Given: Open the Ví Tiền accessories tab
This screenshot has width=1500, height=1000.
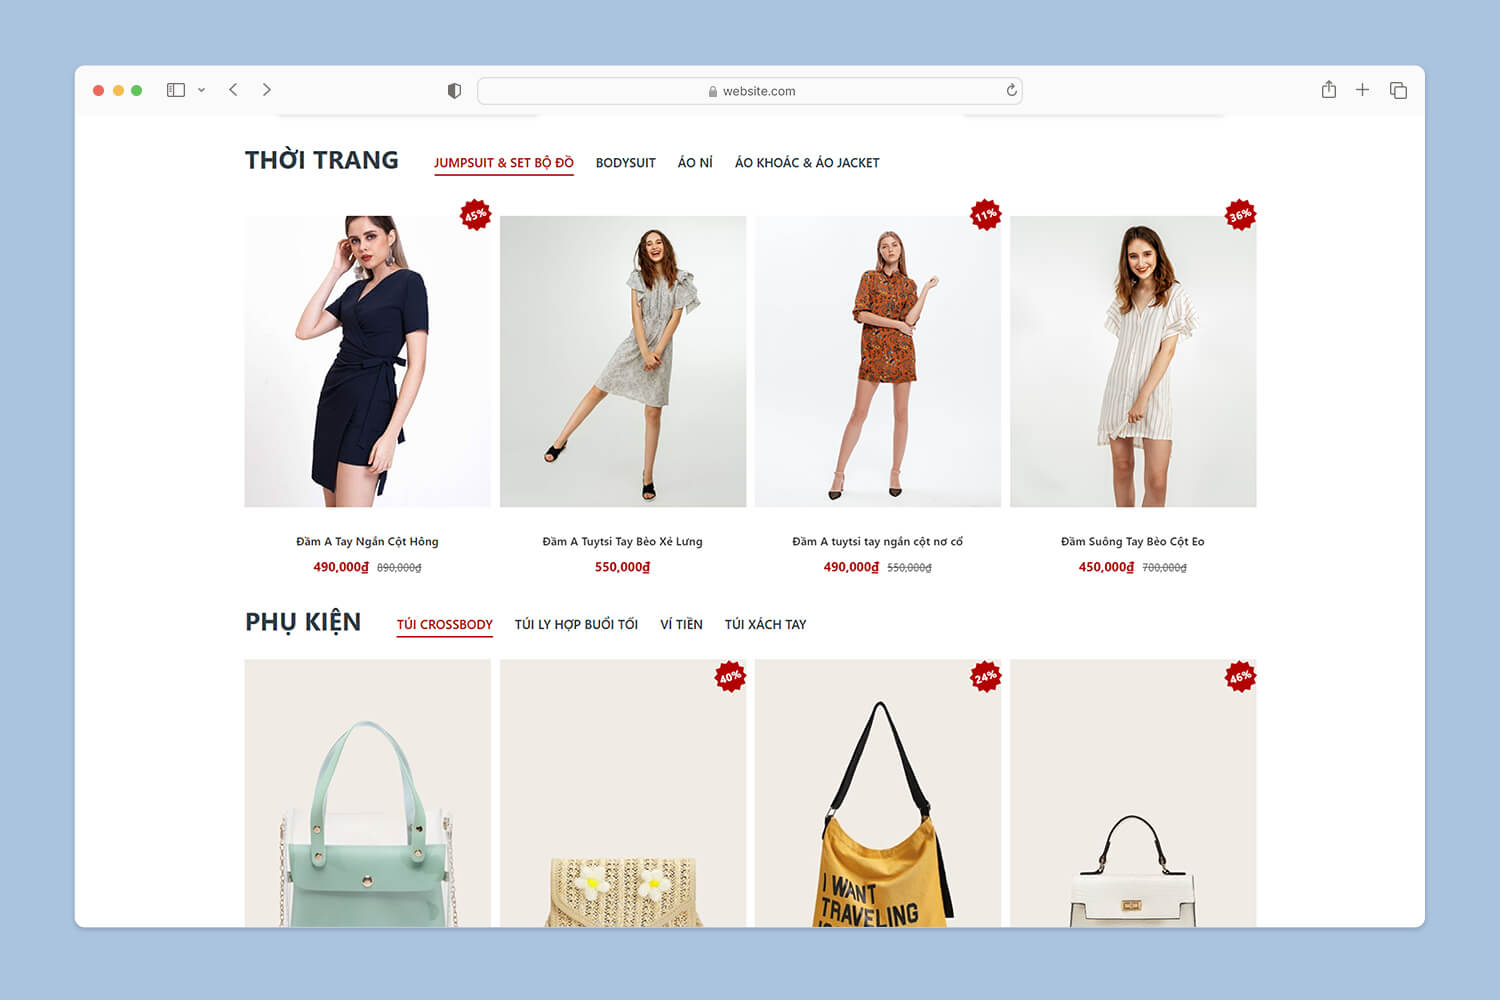Looking at the screenshot, I should pos(681,625).
